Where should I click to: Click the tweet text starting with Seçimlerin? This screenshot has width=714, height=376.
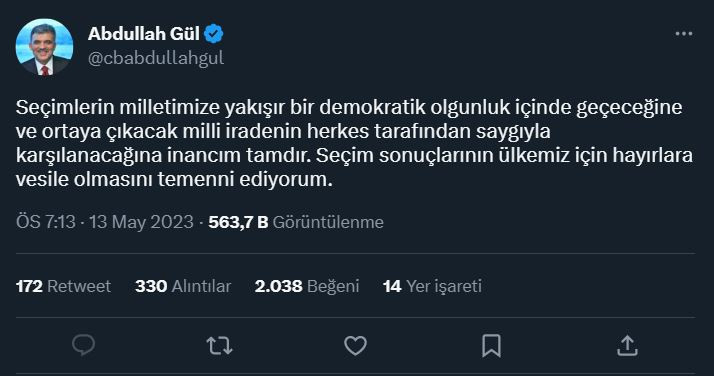coord(354,143)
